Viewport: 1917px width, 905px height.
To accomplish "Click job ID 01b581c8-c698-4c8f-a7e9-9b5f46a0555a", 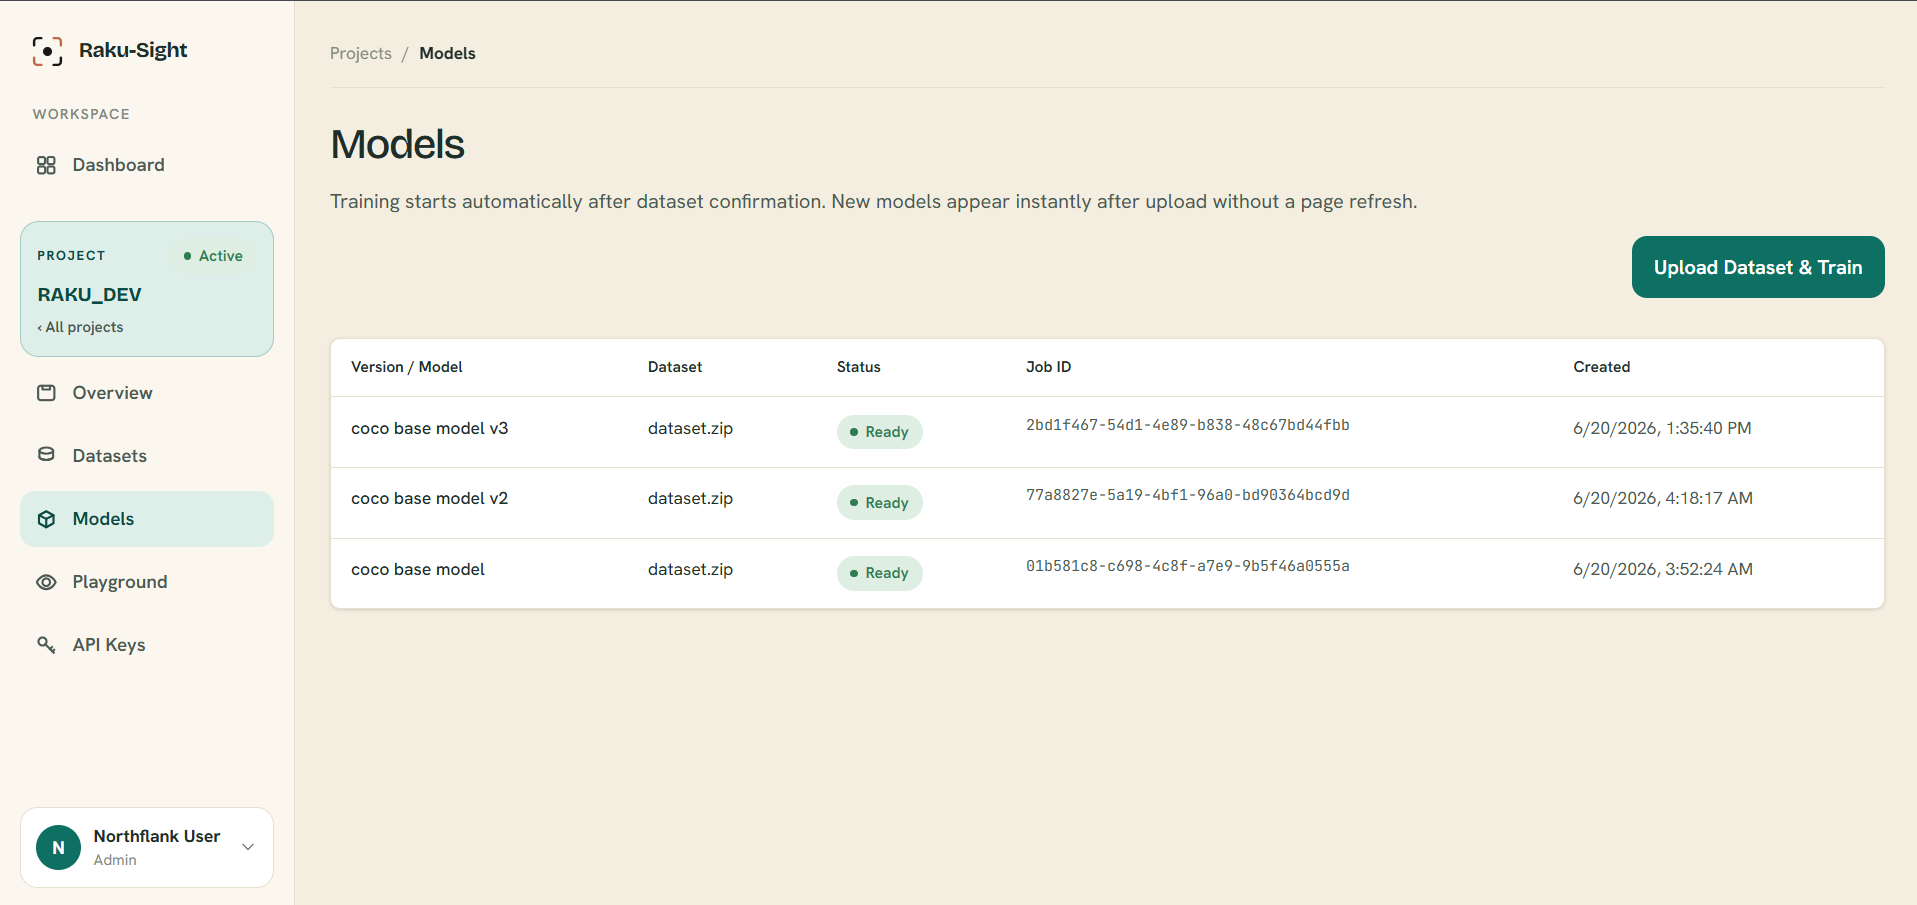I will pos(1187,566).
